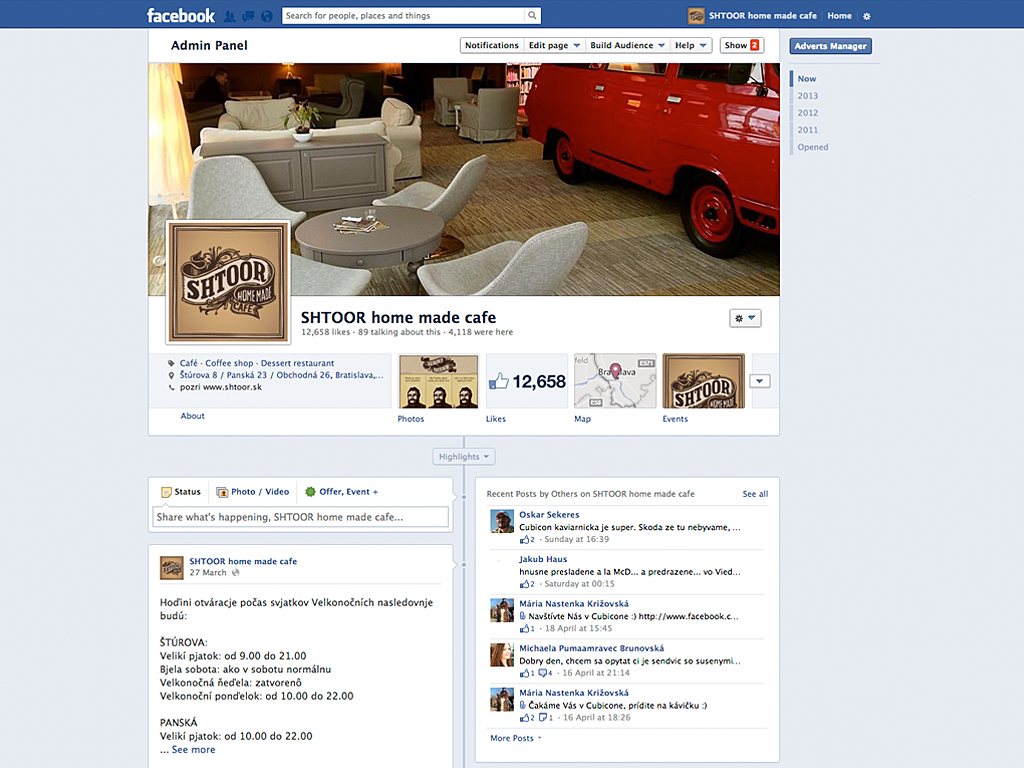Jump to 2012 on timeline

pyautogui.click(x=807, y=112)
